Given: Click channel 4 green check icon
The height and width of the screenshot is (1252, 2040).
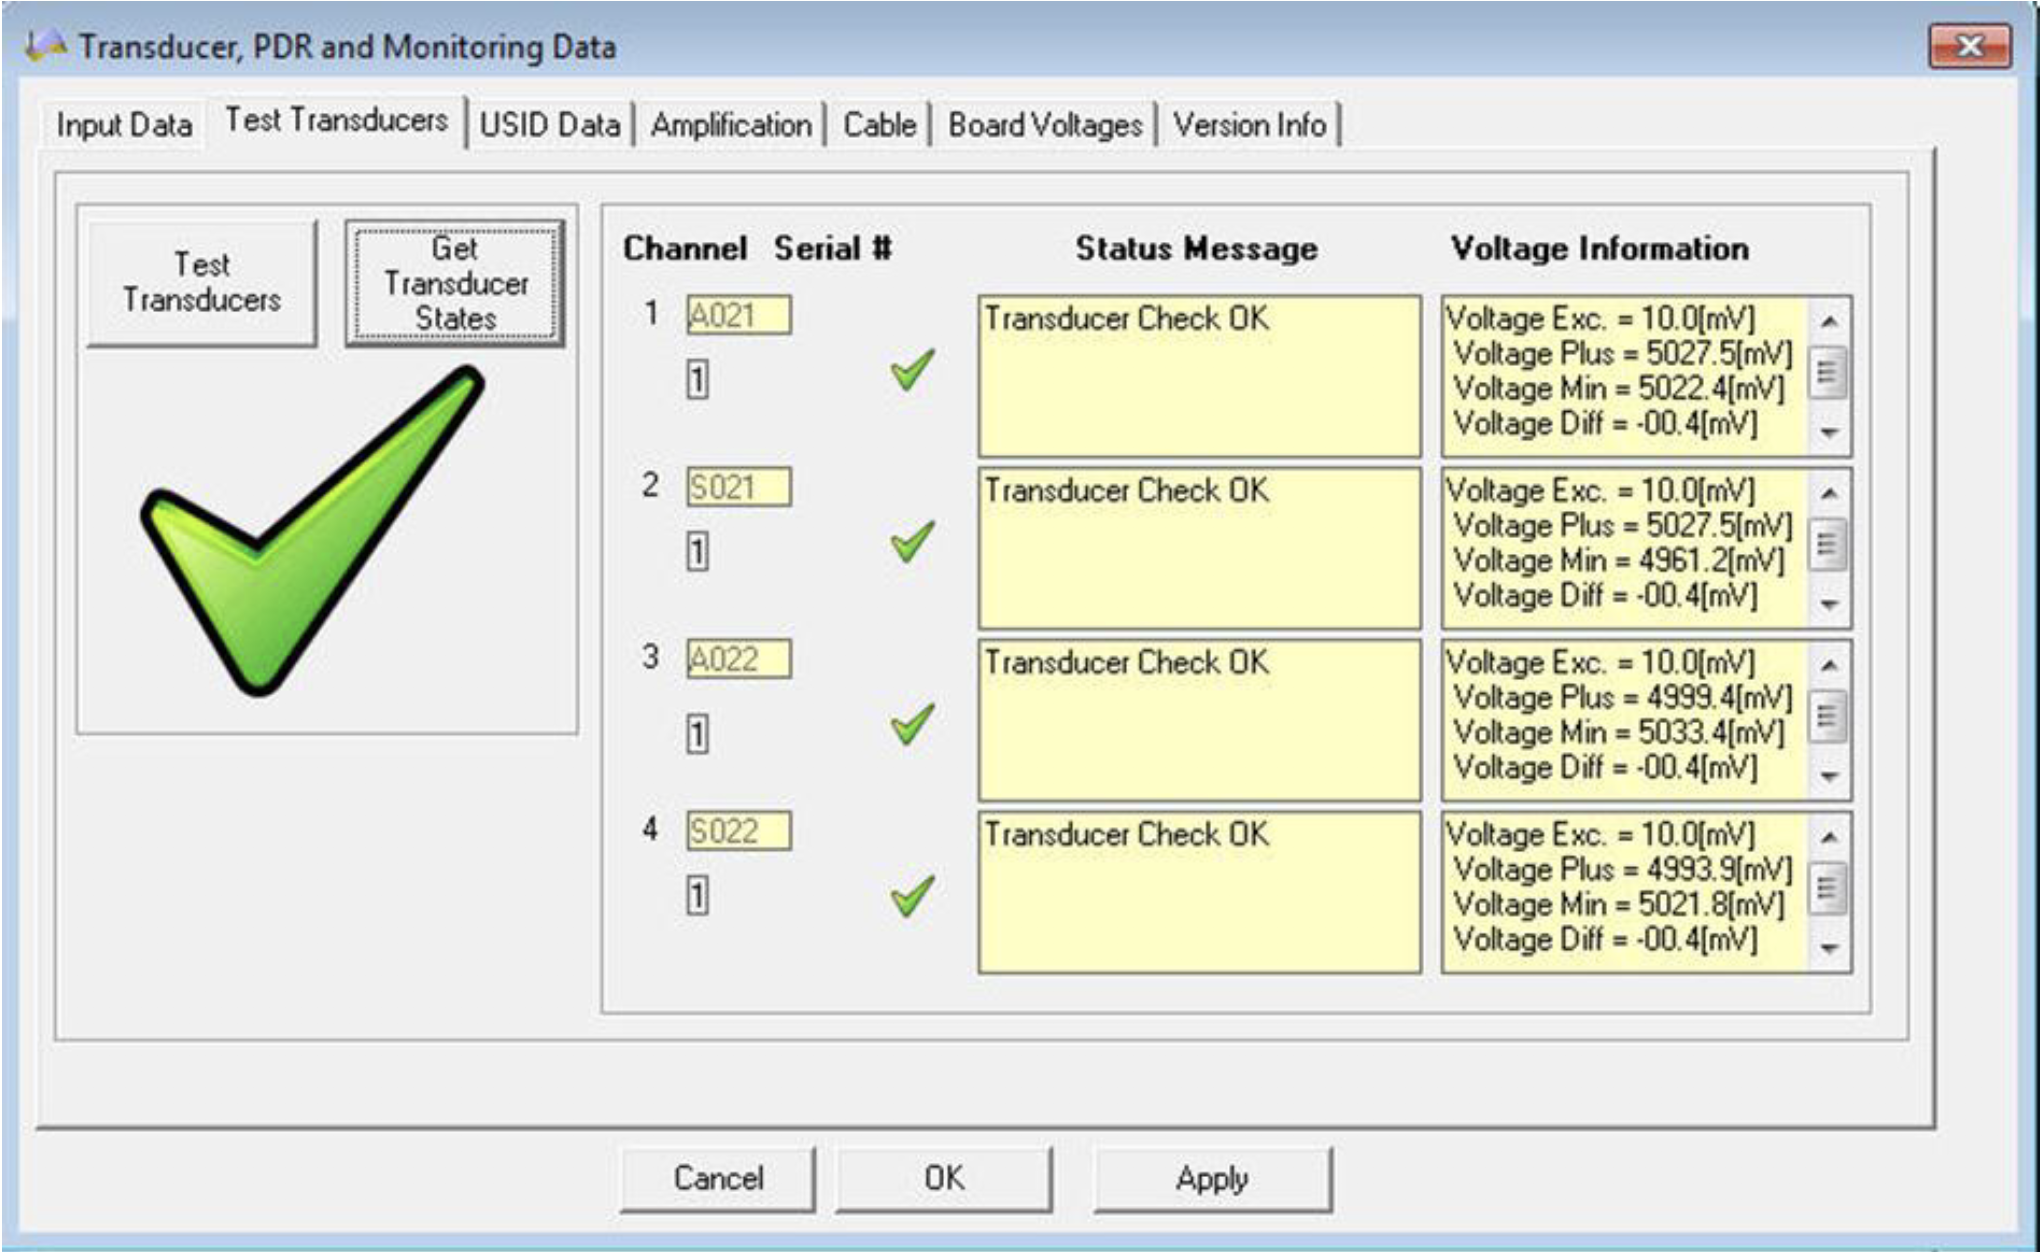Looking at the screenshot, I should (912, 896).
